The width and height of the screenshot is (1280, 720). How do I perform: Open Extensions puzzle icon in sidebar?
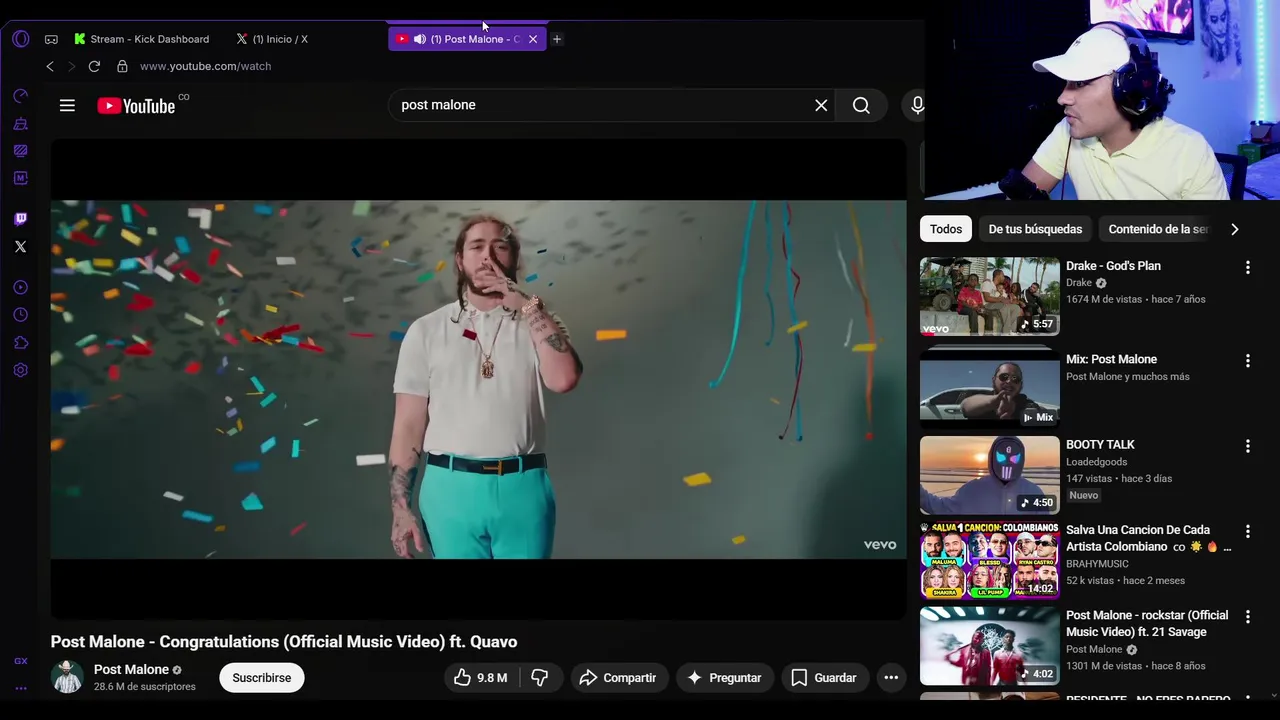point(20,342)
